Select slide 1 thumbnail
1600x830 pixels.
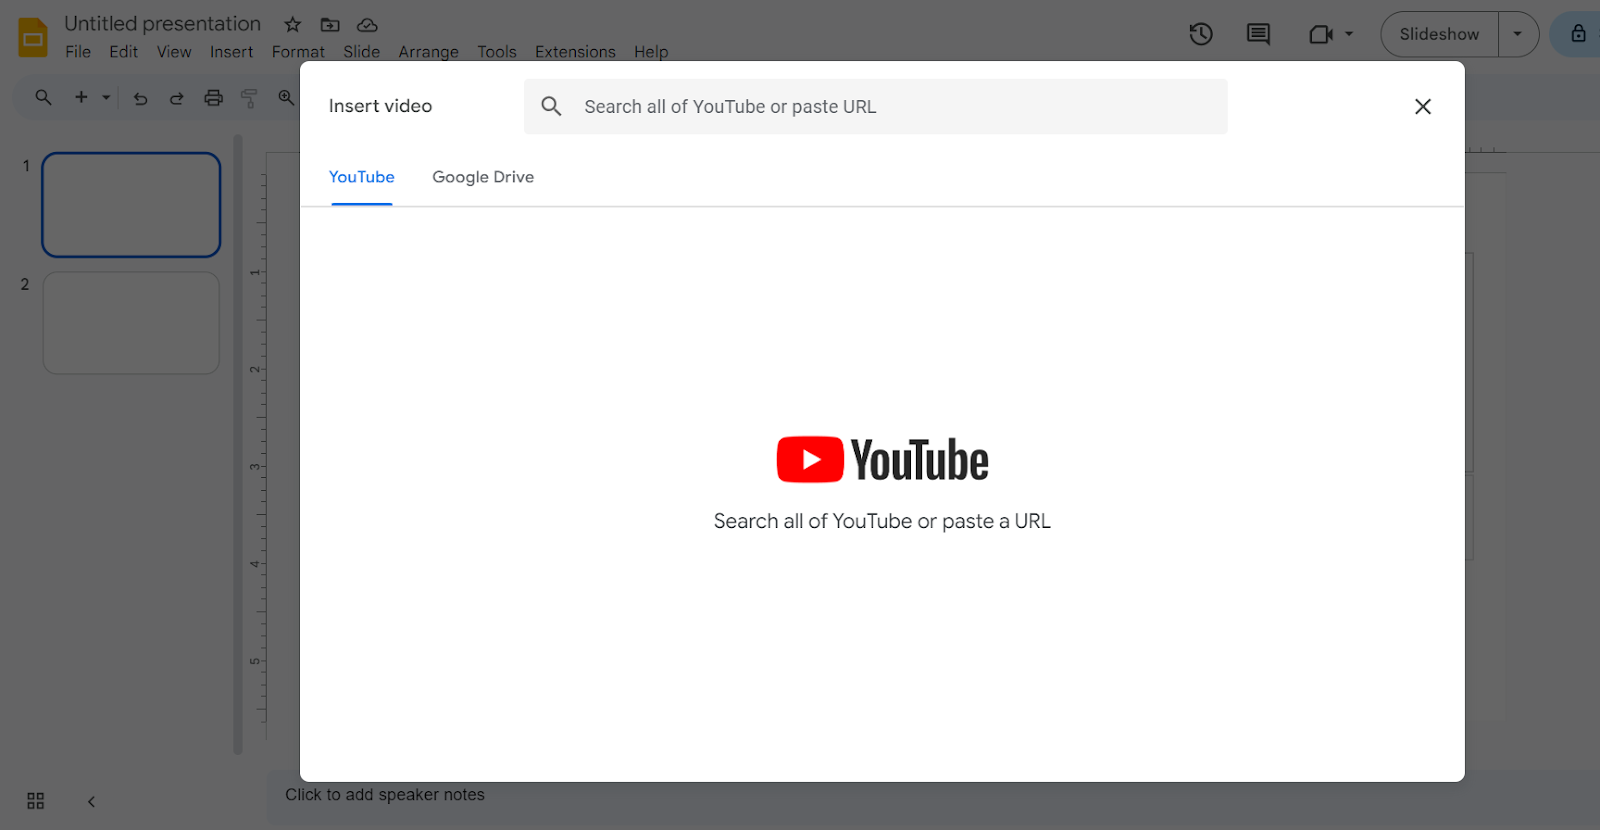pos(131,205)
